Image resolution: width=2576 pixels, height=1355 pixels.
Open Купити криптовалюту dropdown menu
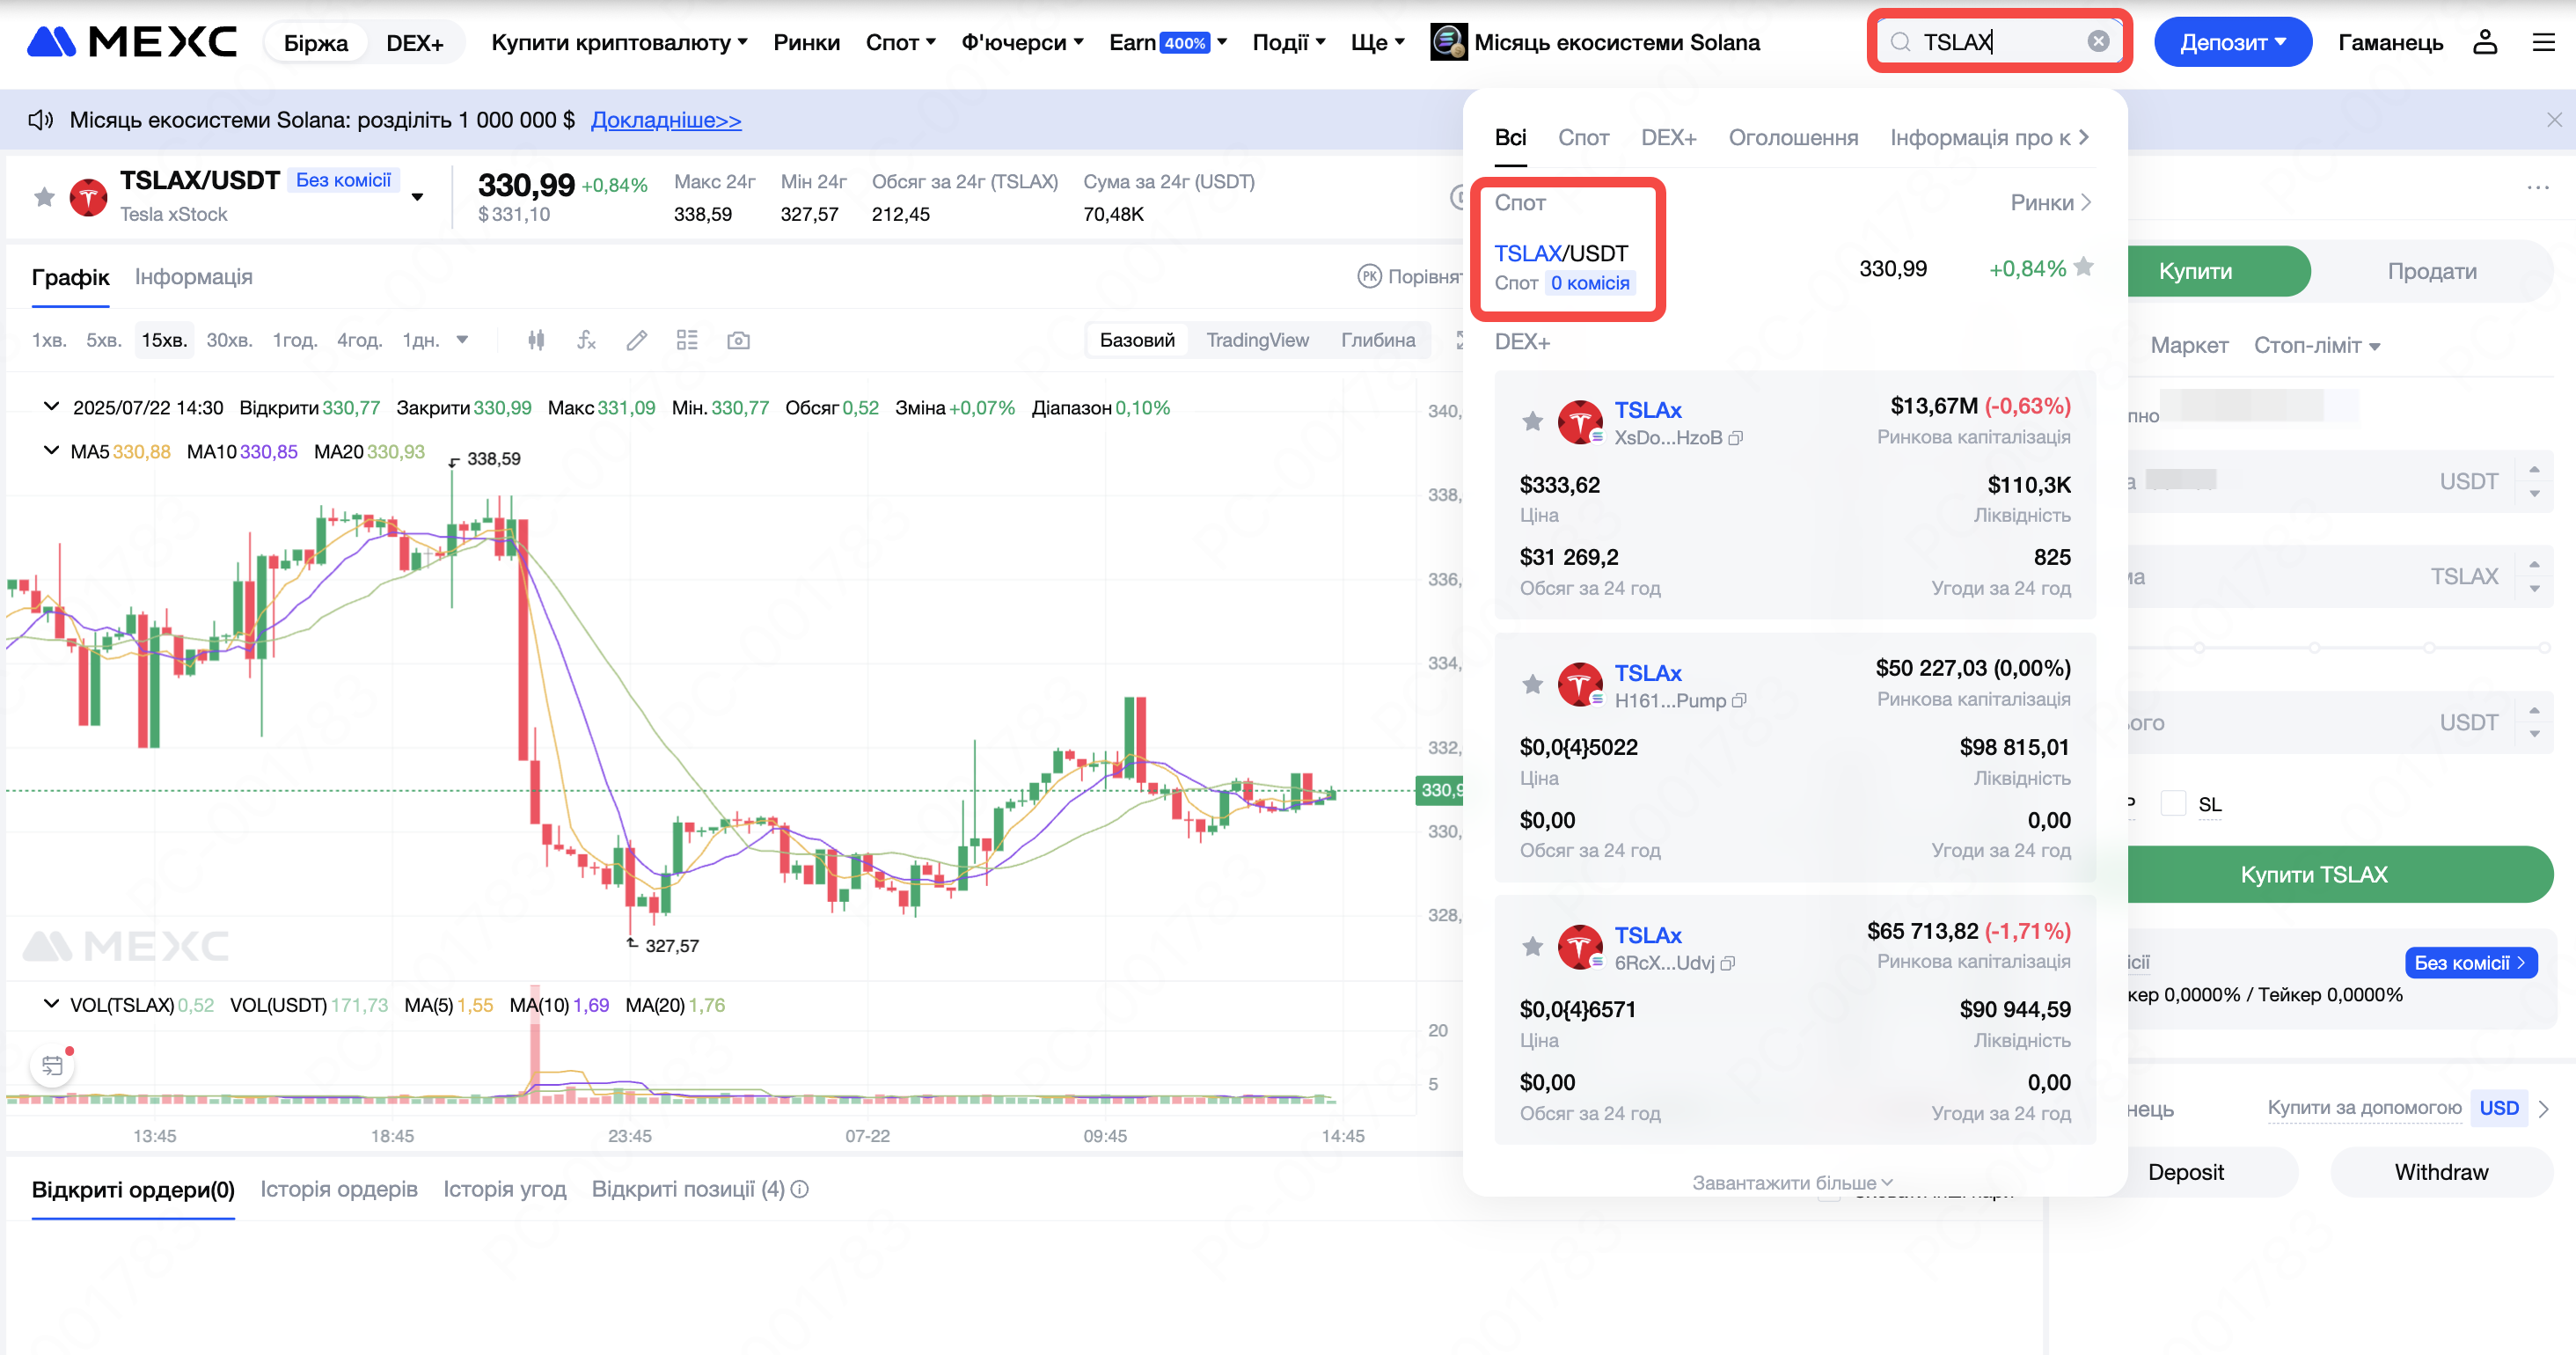coord(619,42)
